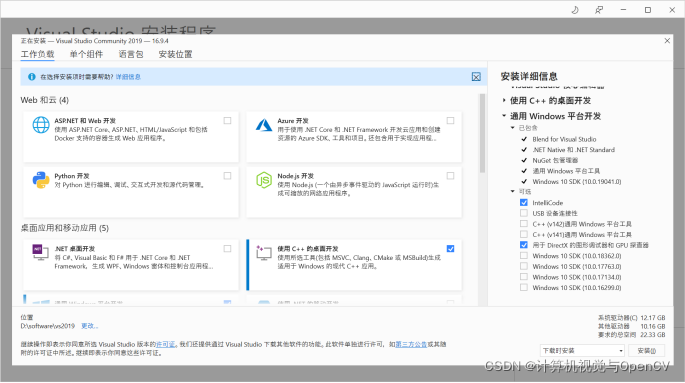Uncheck DirectX graphics debugger and GPU profiler

[x=524, y=245]
